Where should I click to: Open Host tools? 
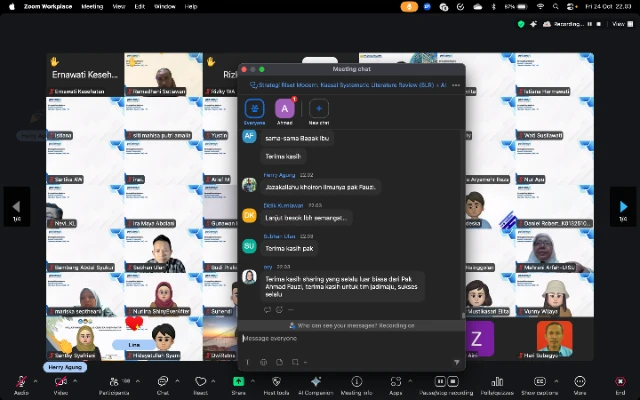[x=276, y=385]
